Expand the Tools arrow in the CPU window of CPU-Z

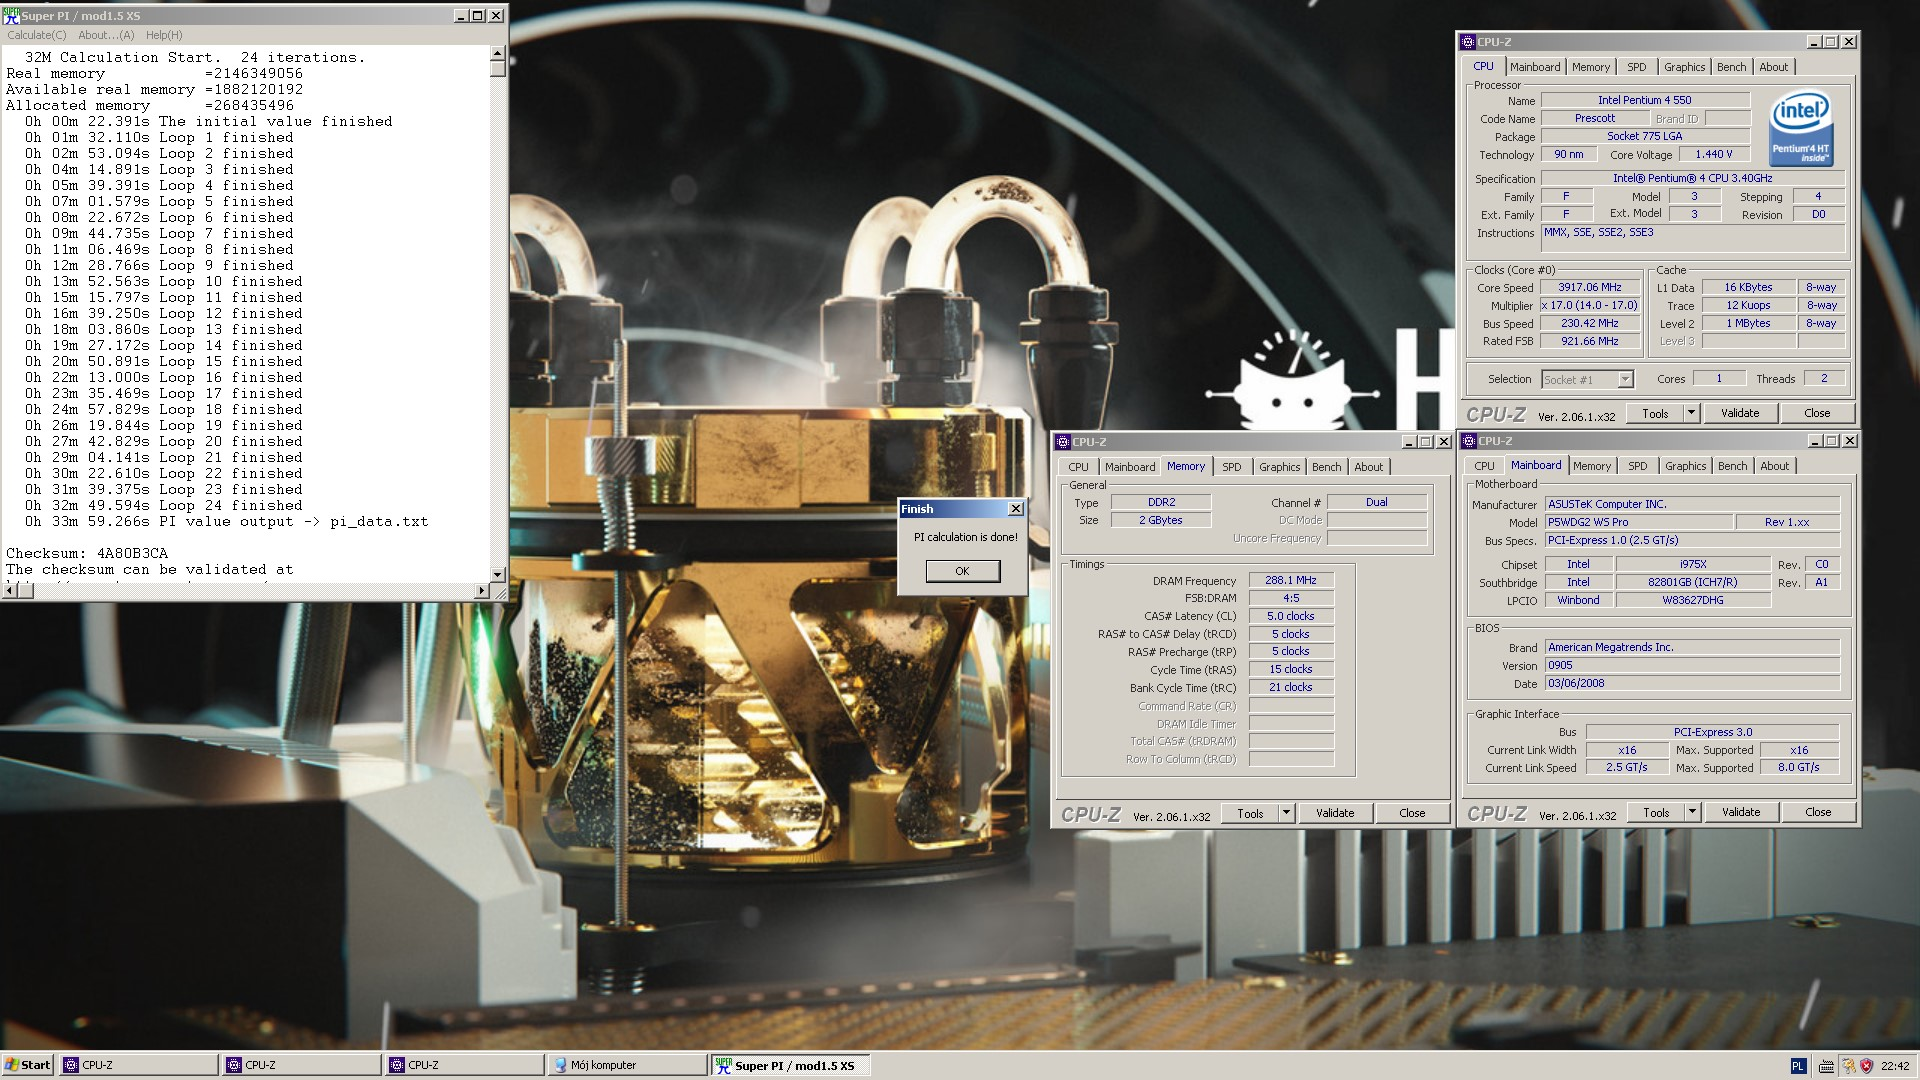point(1691,413)
